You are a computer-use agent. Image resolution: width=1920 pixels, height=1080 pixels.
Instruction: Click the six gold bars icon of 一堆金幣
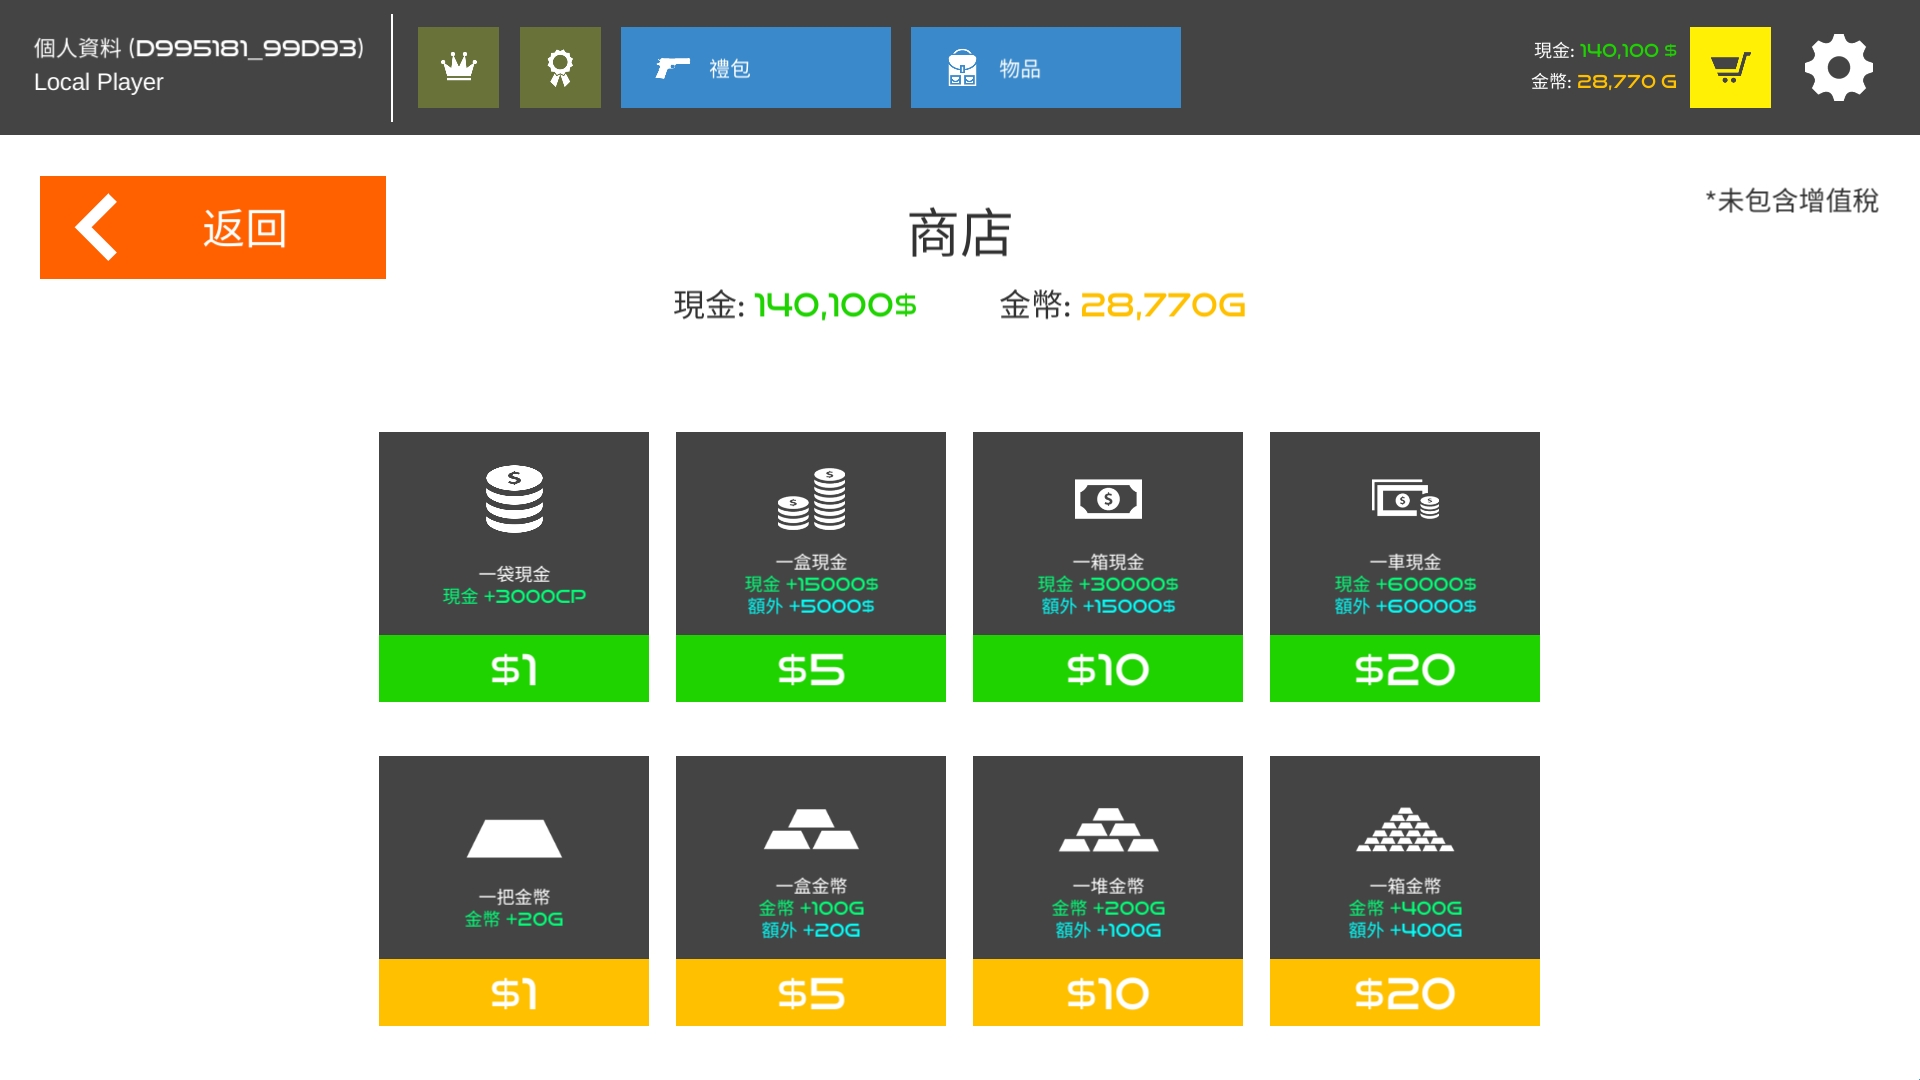1108,829
